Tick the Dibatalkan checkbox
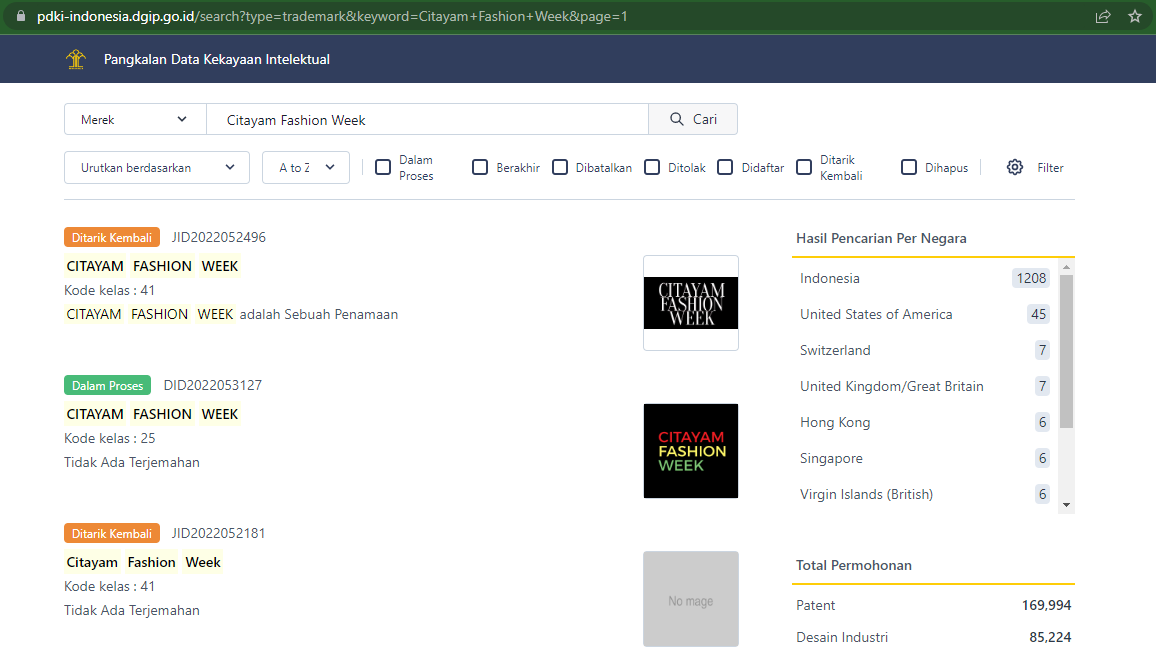Screen dimensions: 1156x652 click(x=560, y=167)
